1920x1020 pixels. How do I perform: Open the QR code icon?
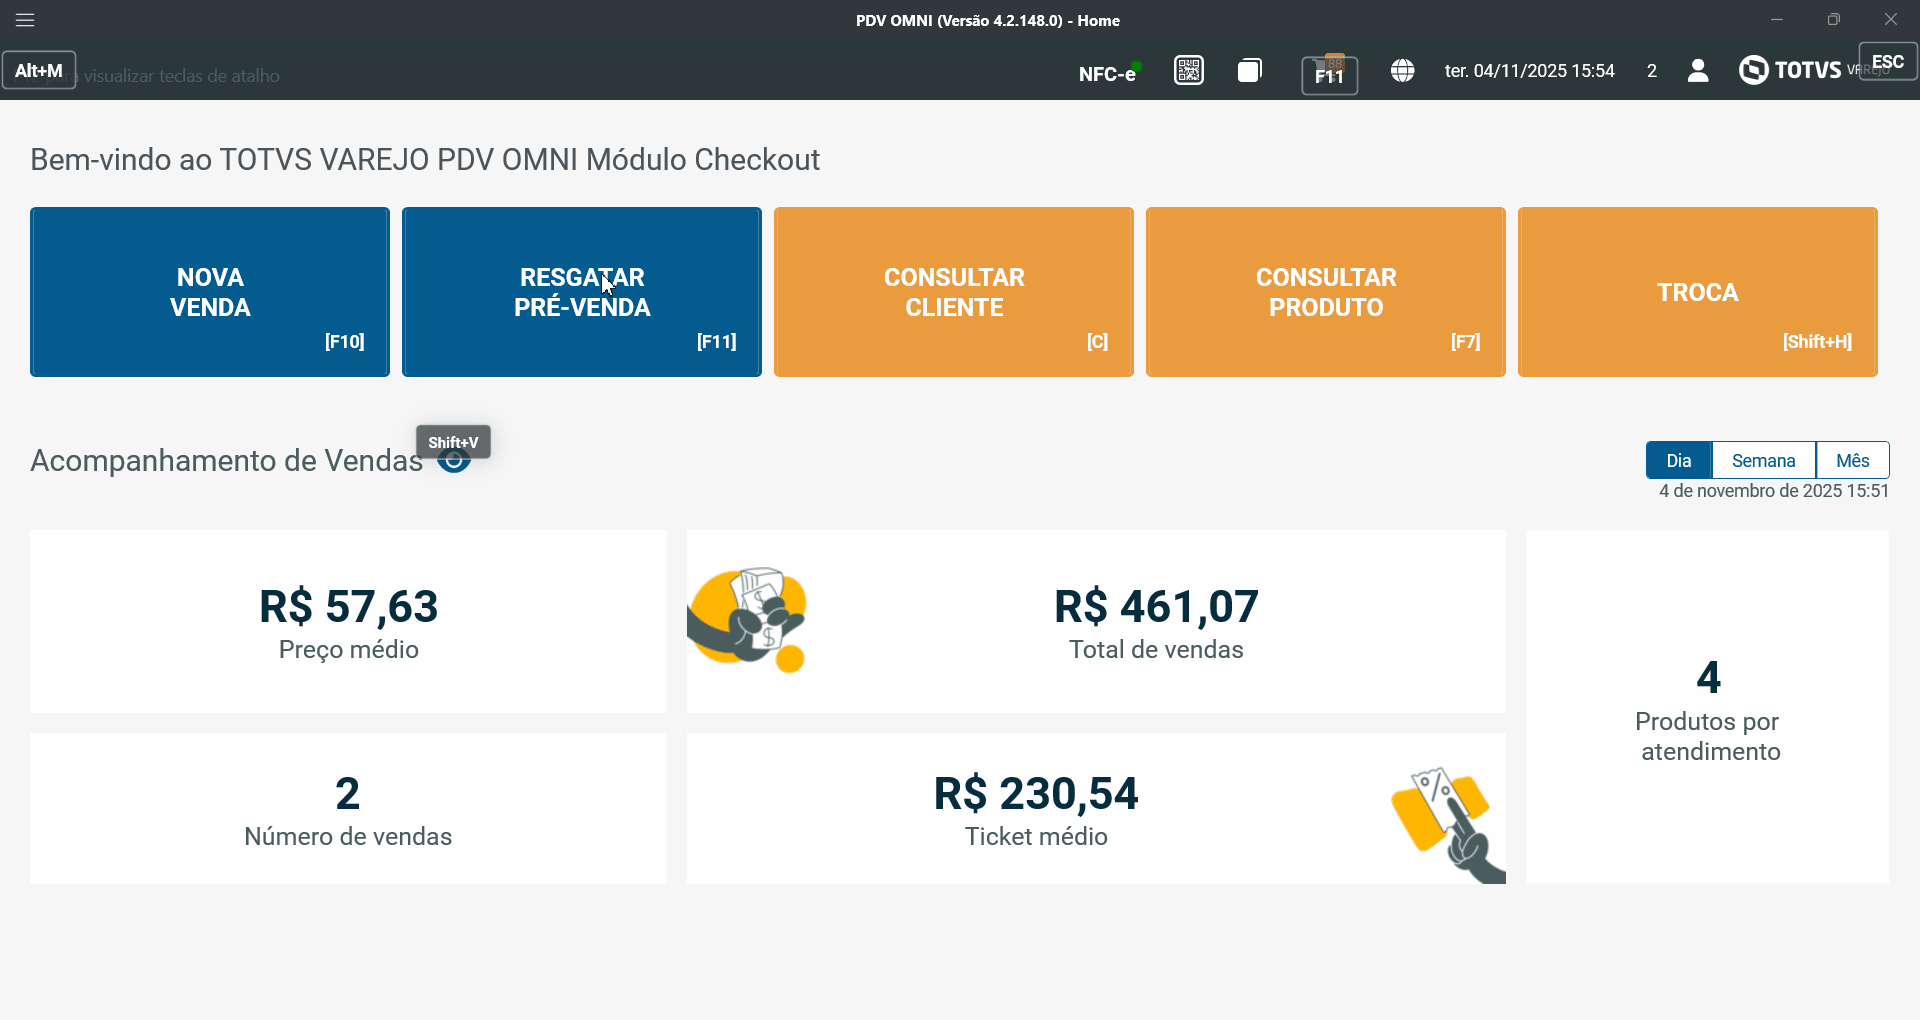[1188, 70]
